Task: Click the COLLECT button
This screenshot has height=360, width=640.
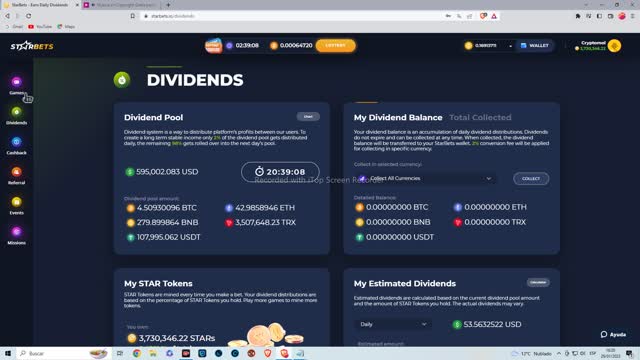Action: [531, 179]
